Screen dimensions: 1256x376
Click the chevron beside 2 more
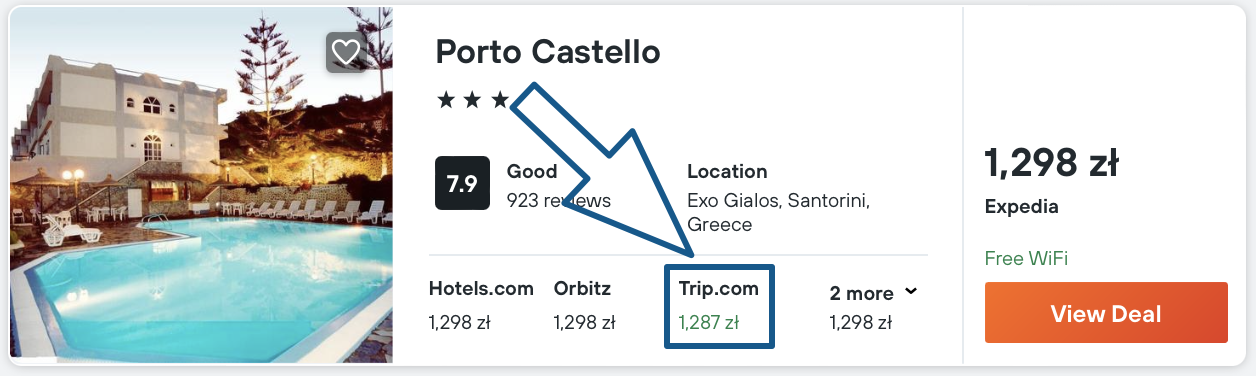click(x=911, y=292)
